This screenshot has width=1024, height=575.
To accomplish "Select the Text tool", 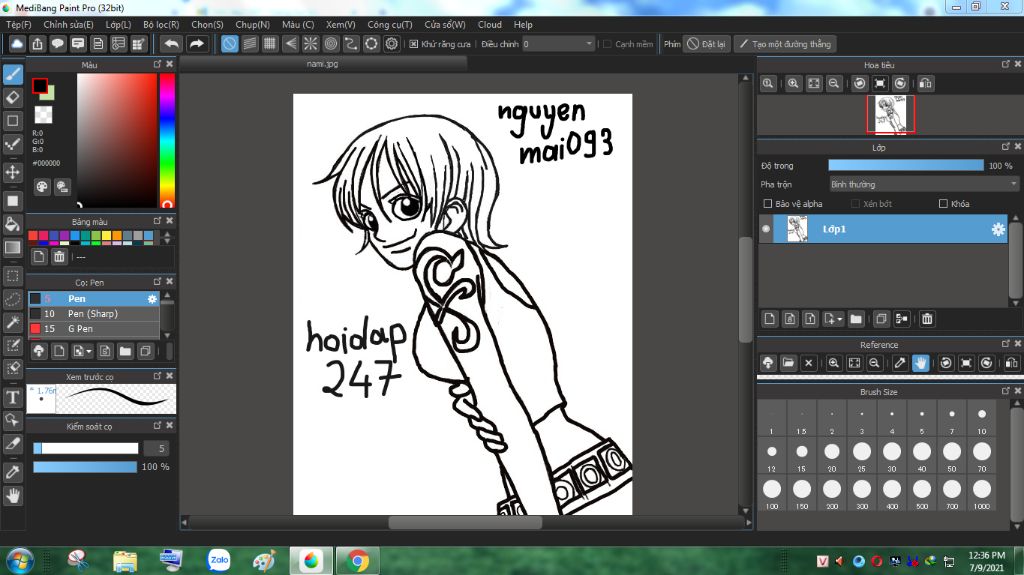I will coord(13,397).
